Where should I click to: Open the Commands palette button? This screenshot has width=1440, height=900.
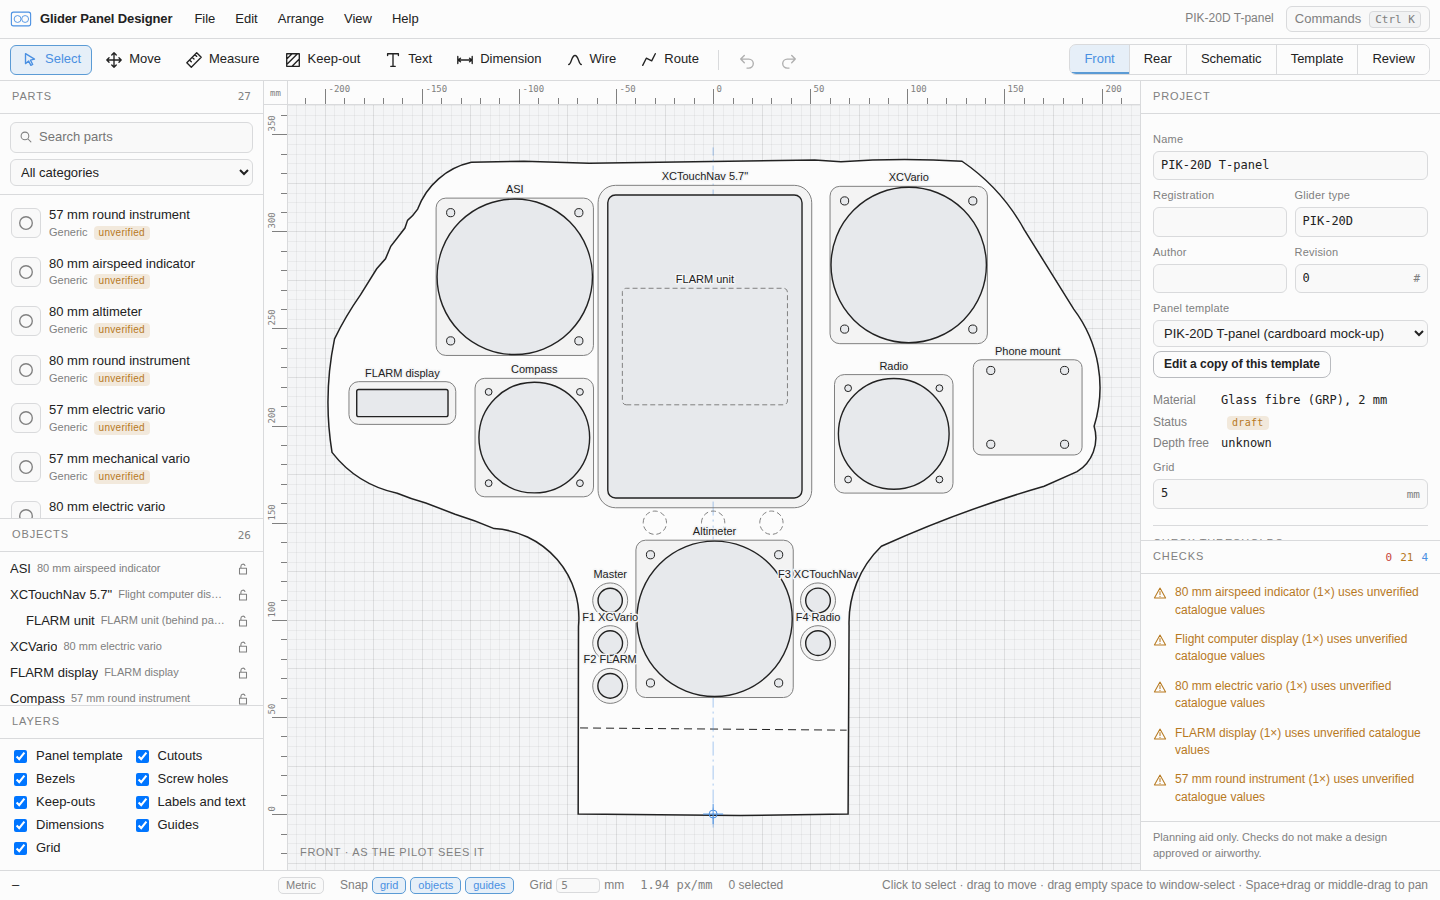(1357, 19)
